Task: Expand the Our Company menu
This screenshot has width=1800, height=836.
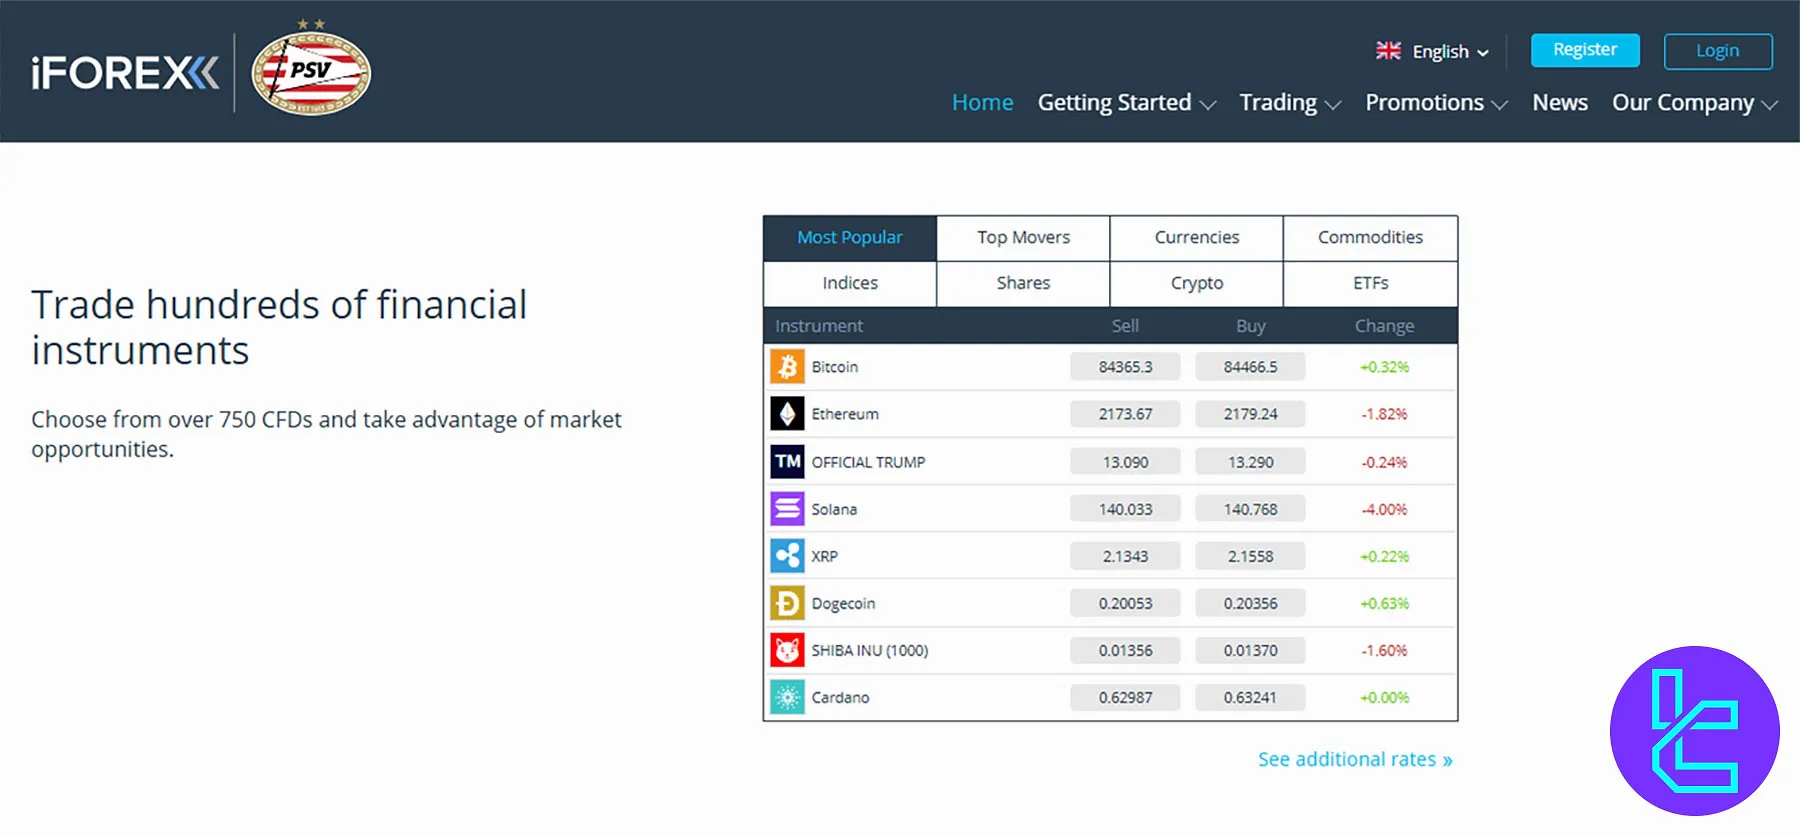Action: 1695,103
